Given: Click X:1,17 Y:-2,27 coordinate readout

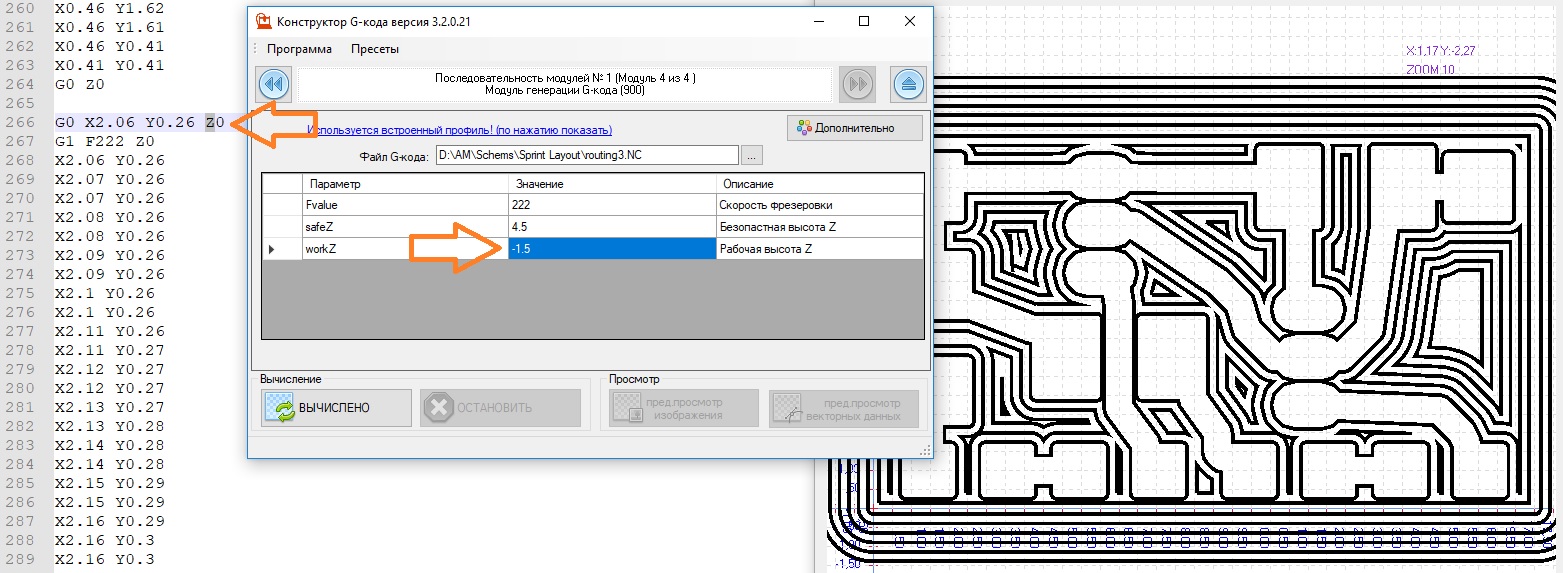Looking at the screenshot, I should click(x=1441, y=51).
